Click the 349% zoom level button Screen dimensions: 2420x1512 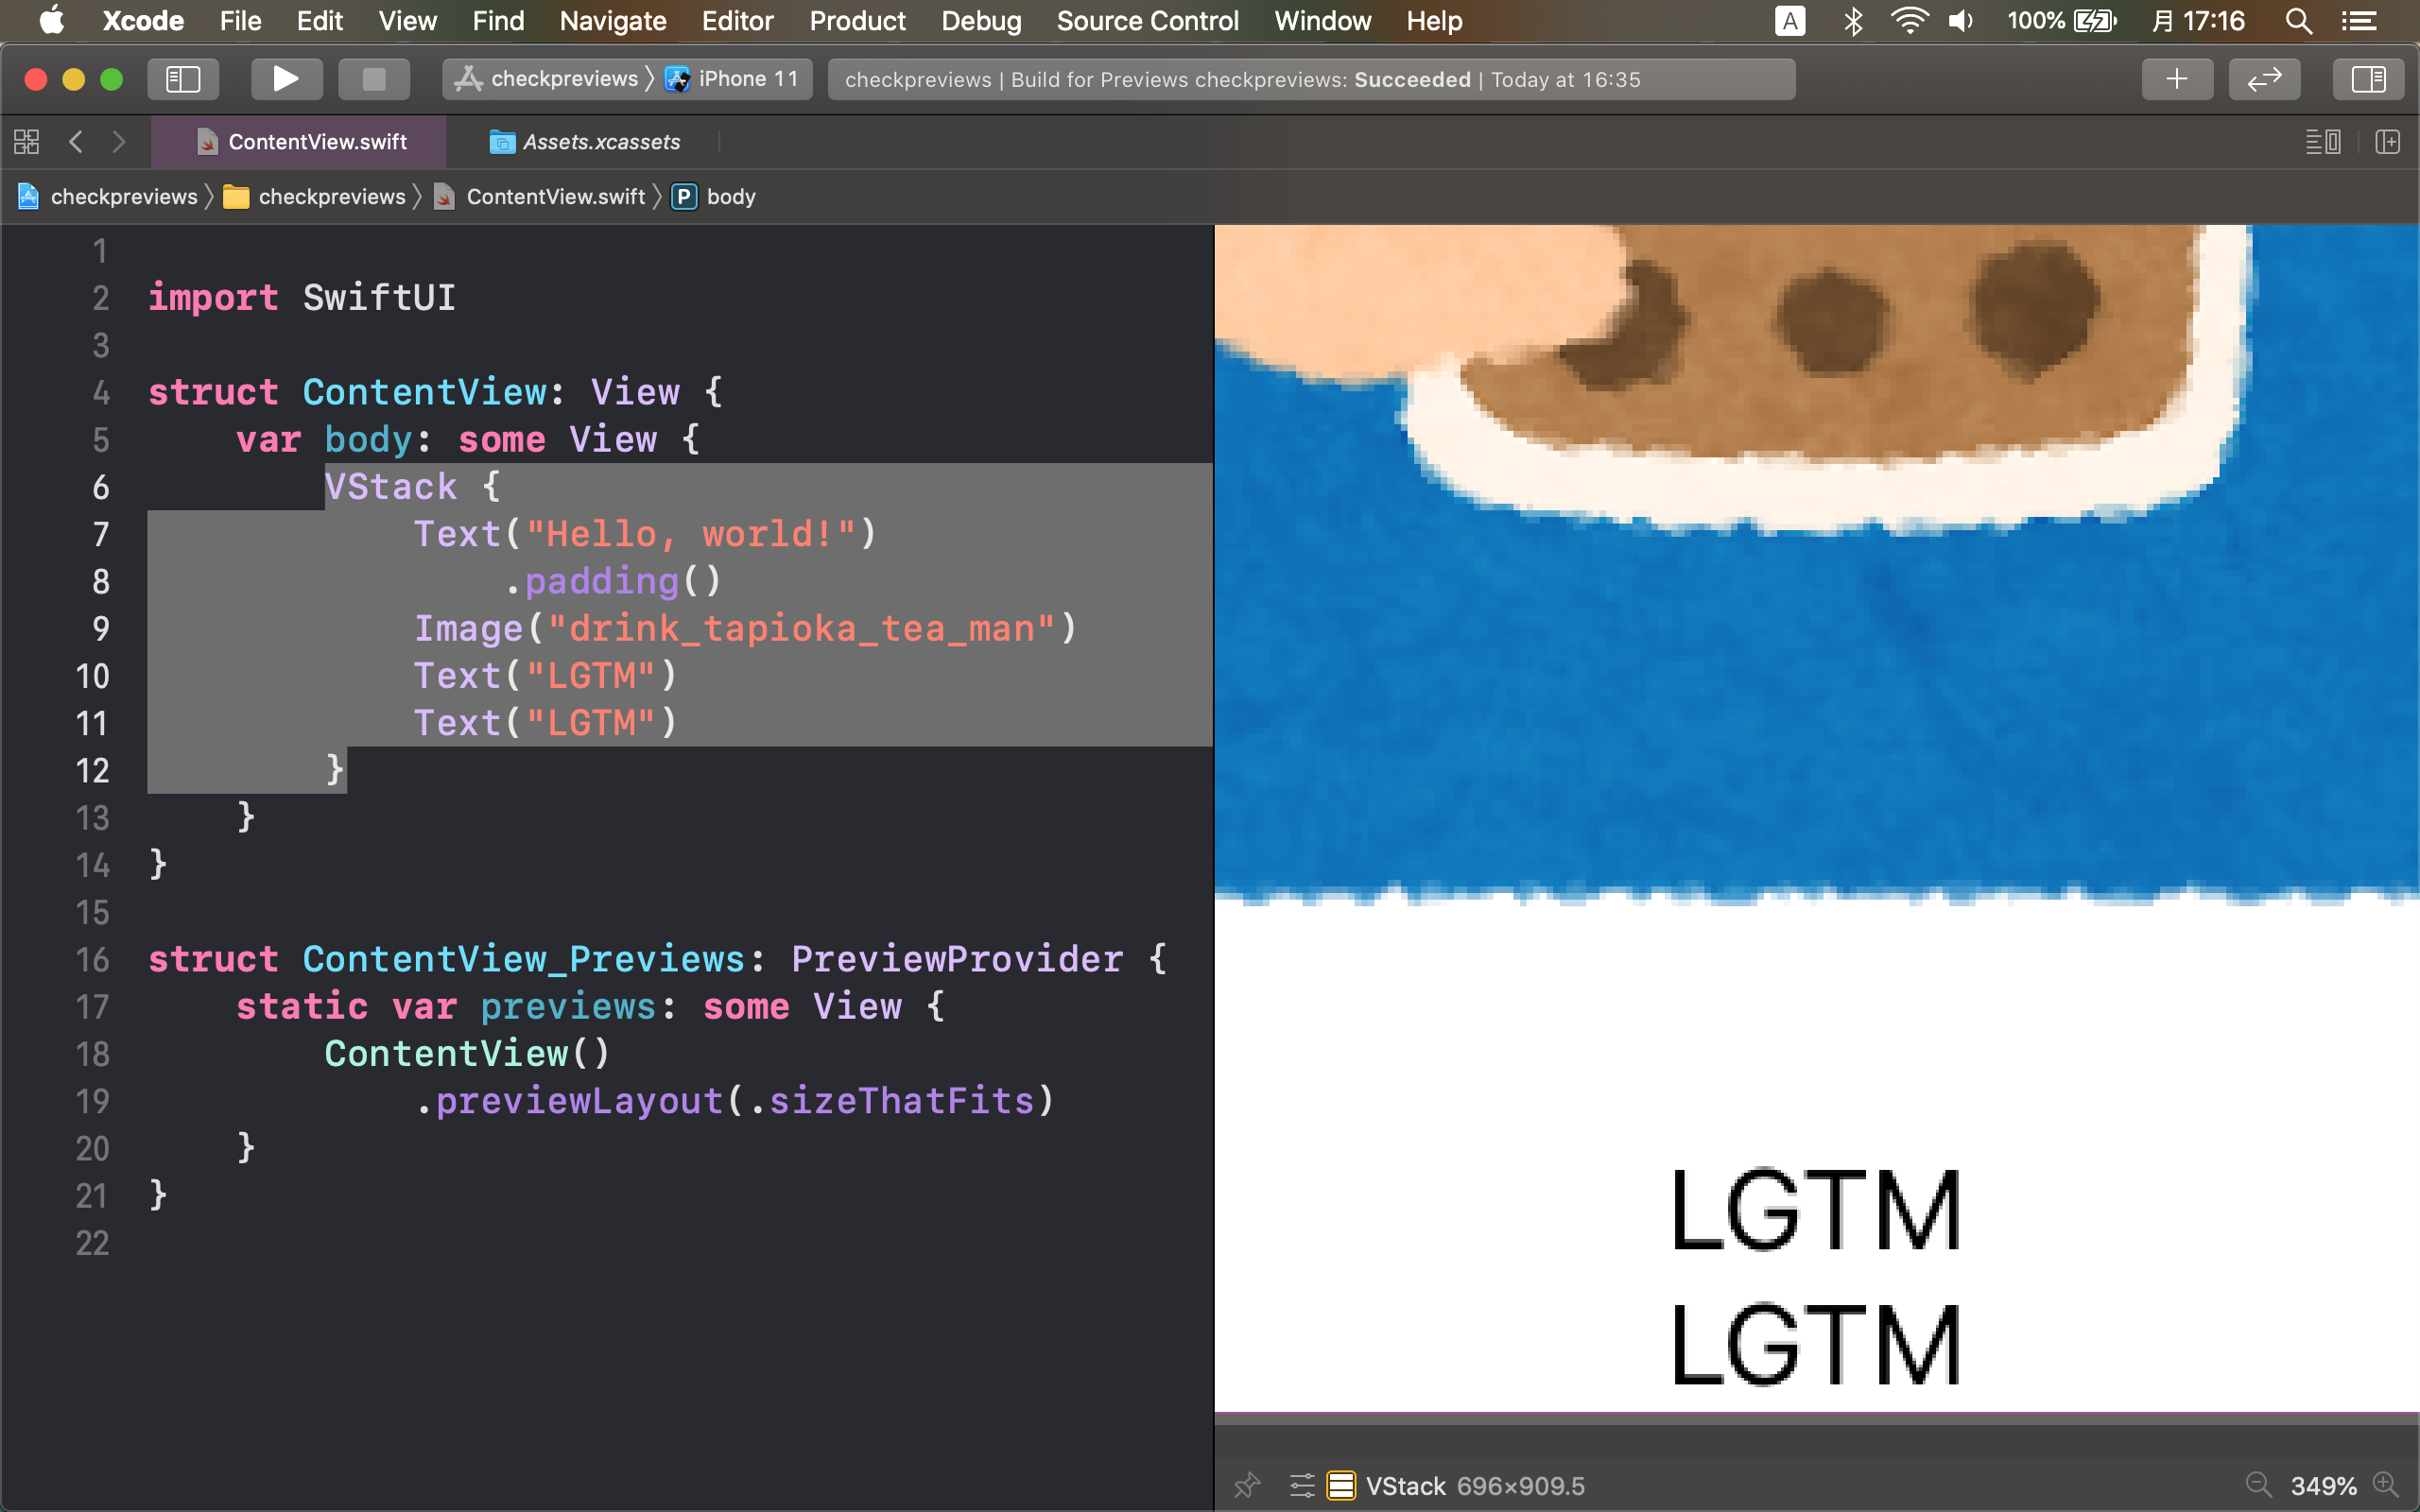coord(2322,1485)
